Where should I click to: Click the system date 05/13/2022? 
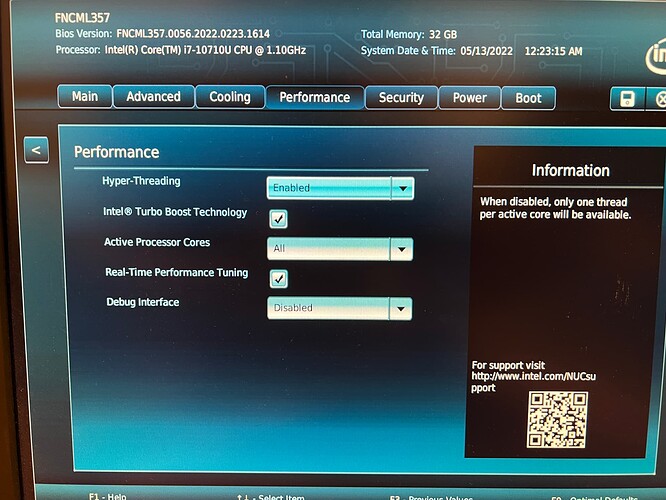(x=486, y=51)
